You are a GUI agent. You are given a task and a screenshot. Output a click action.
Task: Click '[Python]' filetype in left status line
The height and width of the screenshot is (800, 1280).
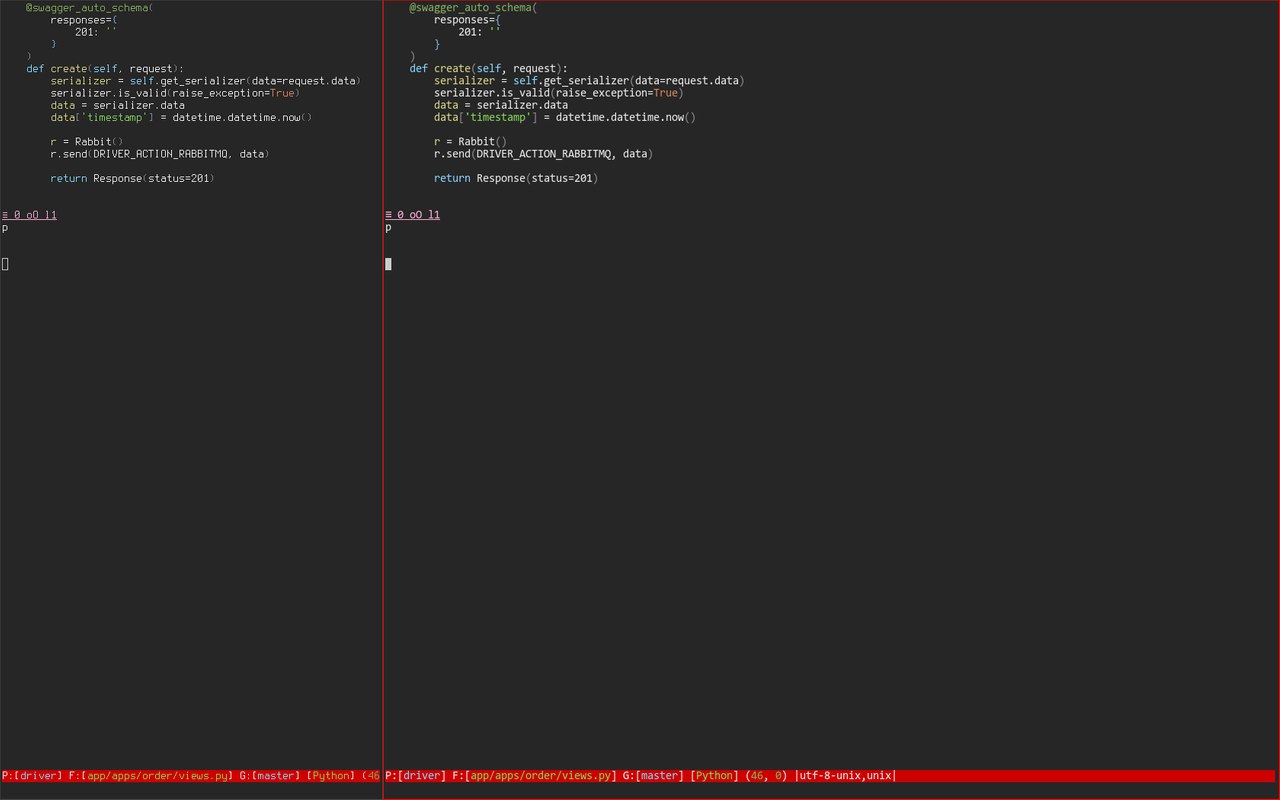(331, 776)
